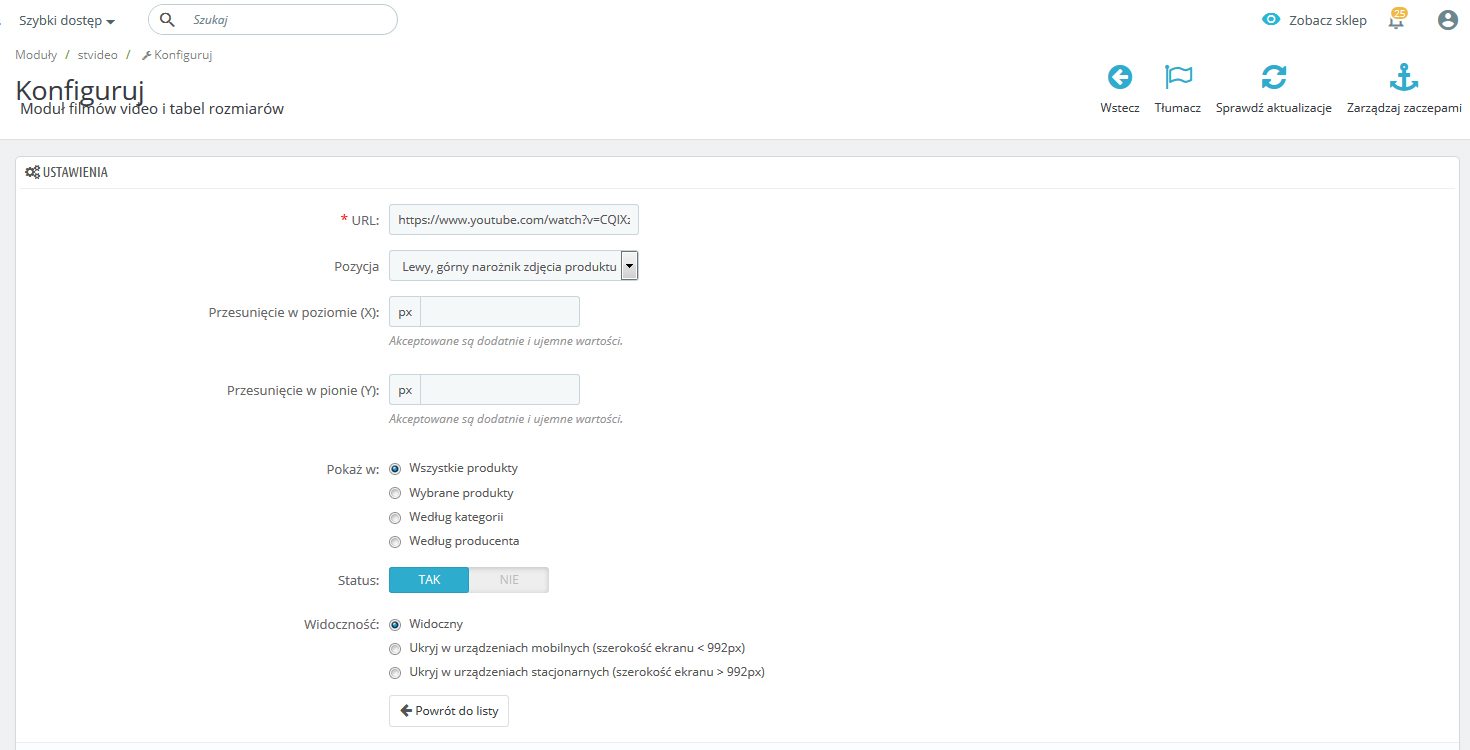Select Ukryj w urządzeniach mobilnych option
This screenshot has height=750, width=1470.
pyautogui.click(x=395, y=648)
